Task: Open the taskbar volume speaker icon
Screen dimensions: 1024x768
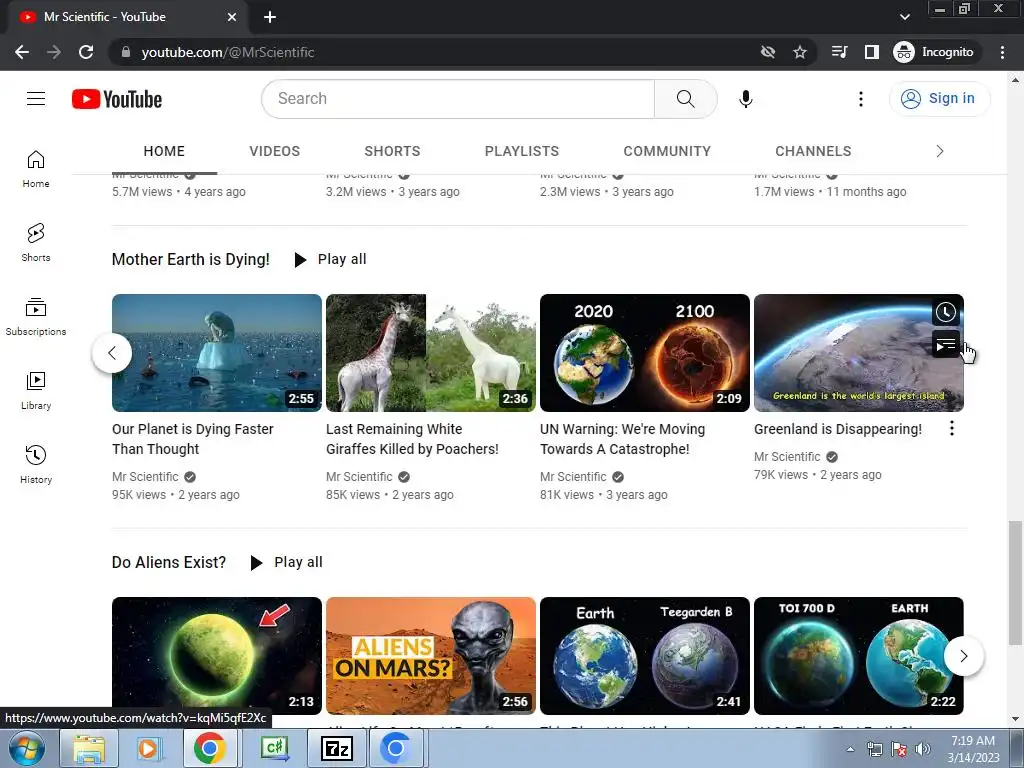Action: (x=922, y=749)
